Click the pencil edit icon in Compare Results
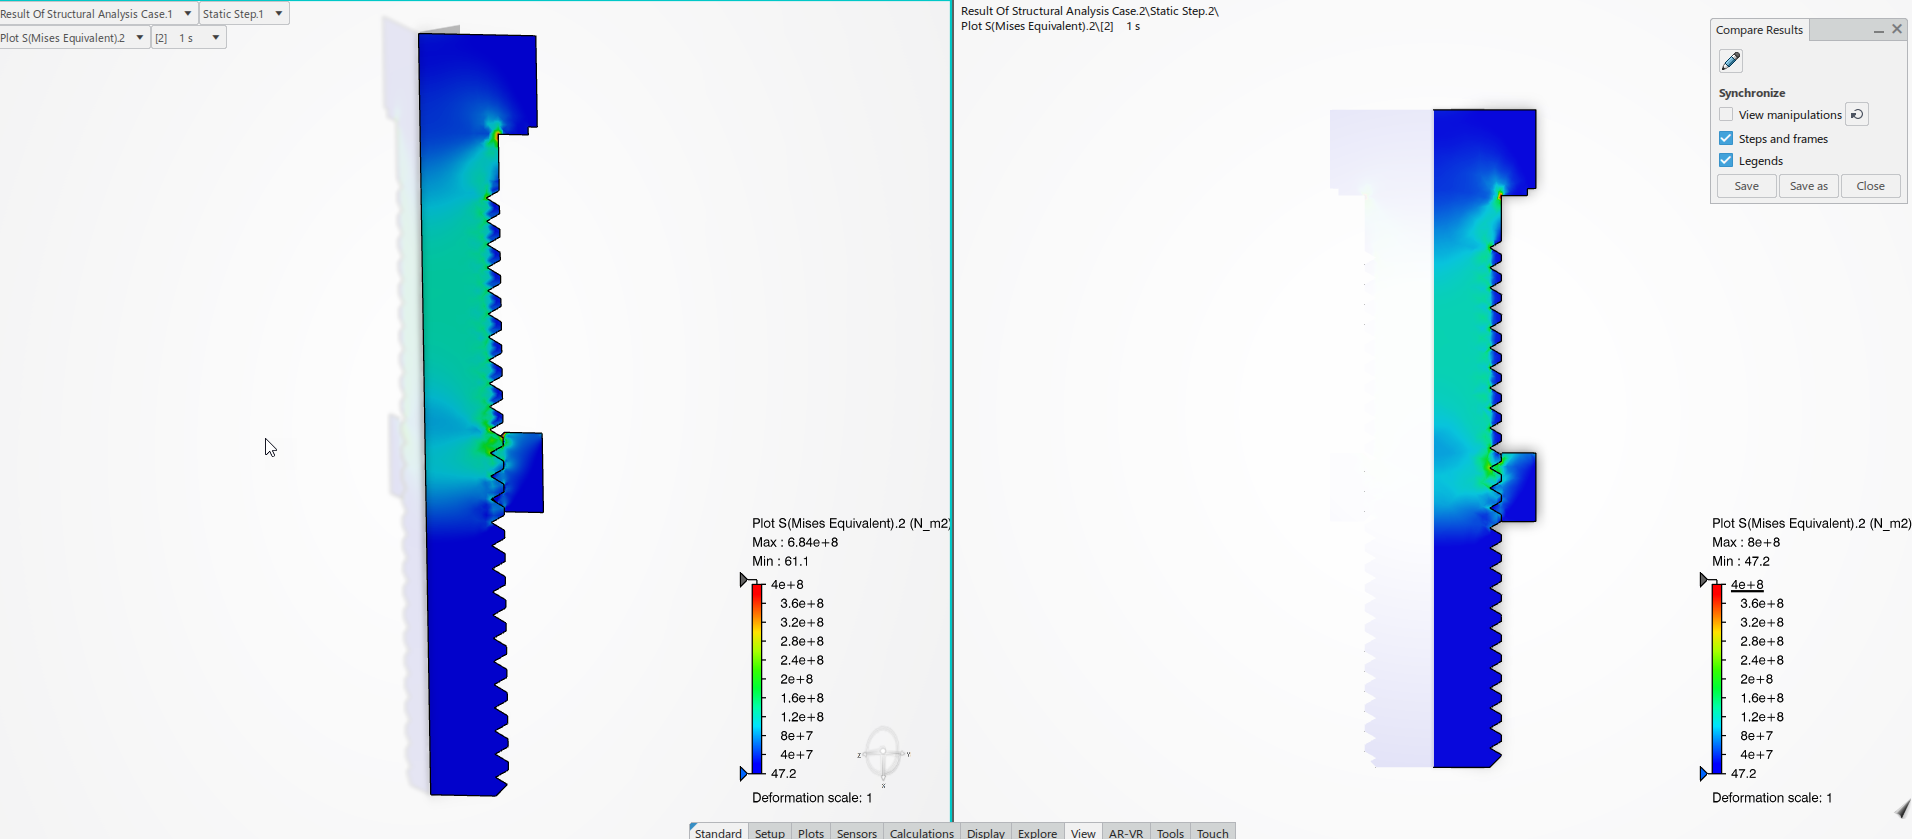Image resolution: width=1912 pixels, height=839 pixels. tap(1730, 62)
